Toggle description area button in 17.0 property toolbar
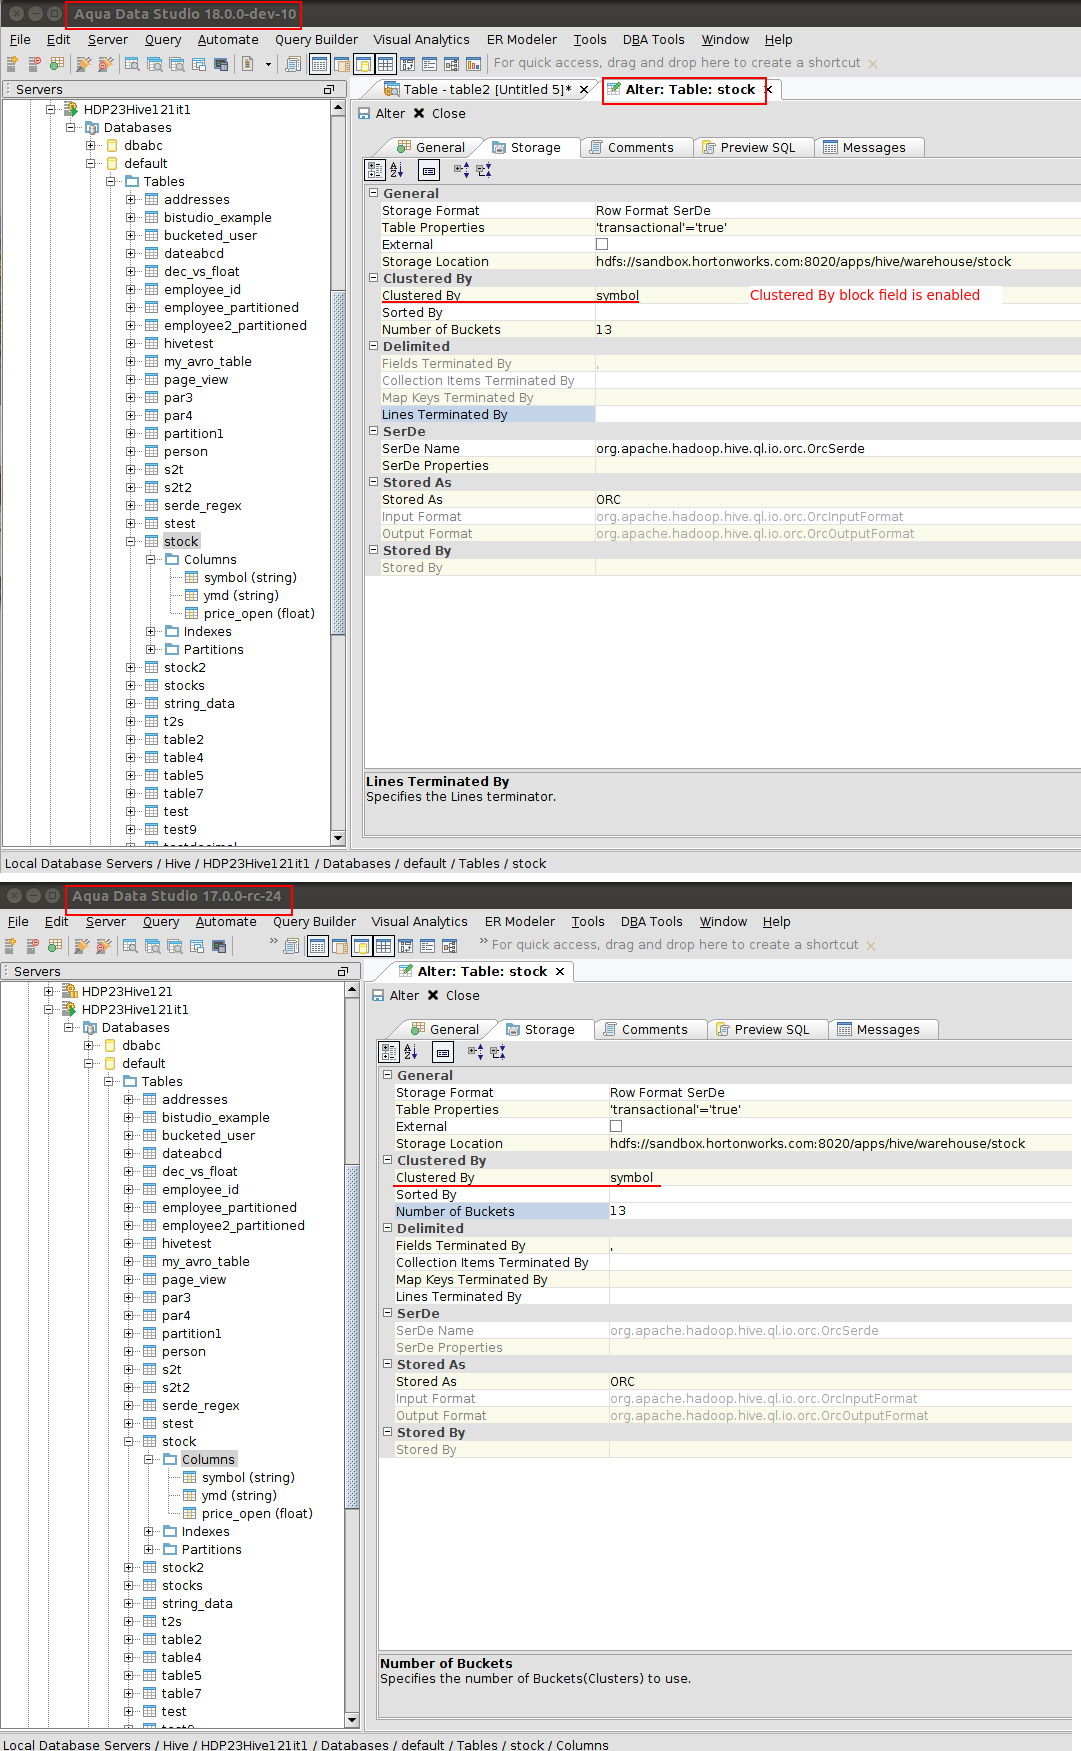Screen dimensions: 1081x1751 click(x=443, y=1052)
